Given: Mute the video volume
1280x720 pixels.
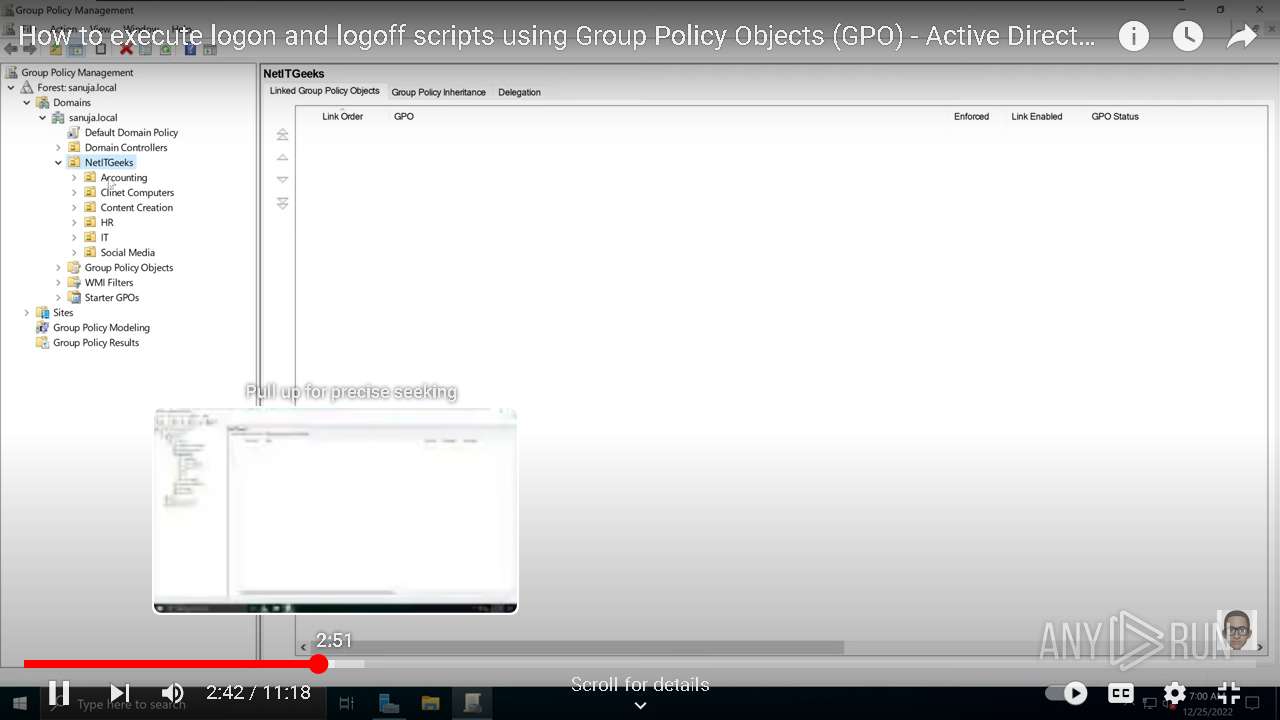Looking at the screenshot, I should pyautogui.click(x=173, y=692).
